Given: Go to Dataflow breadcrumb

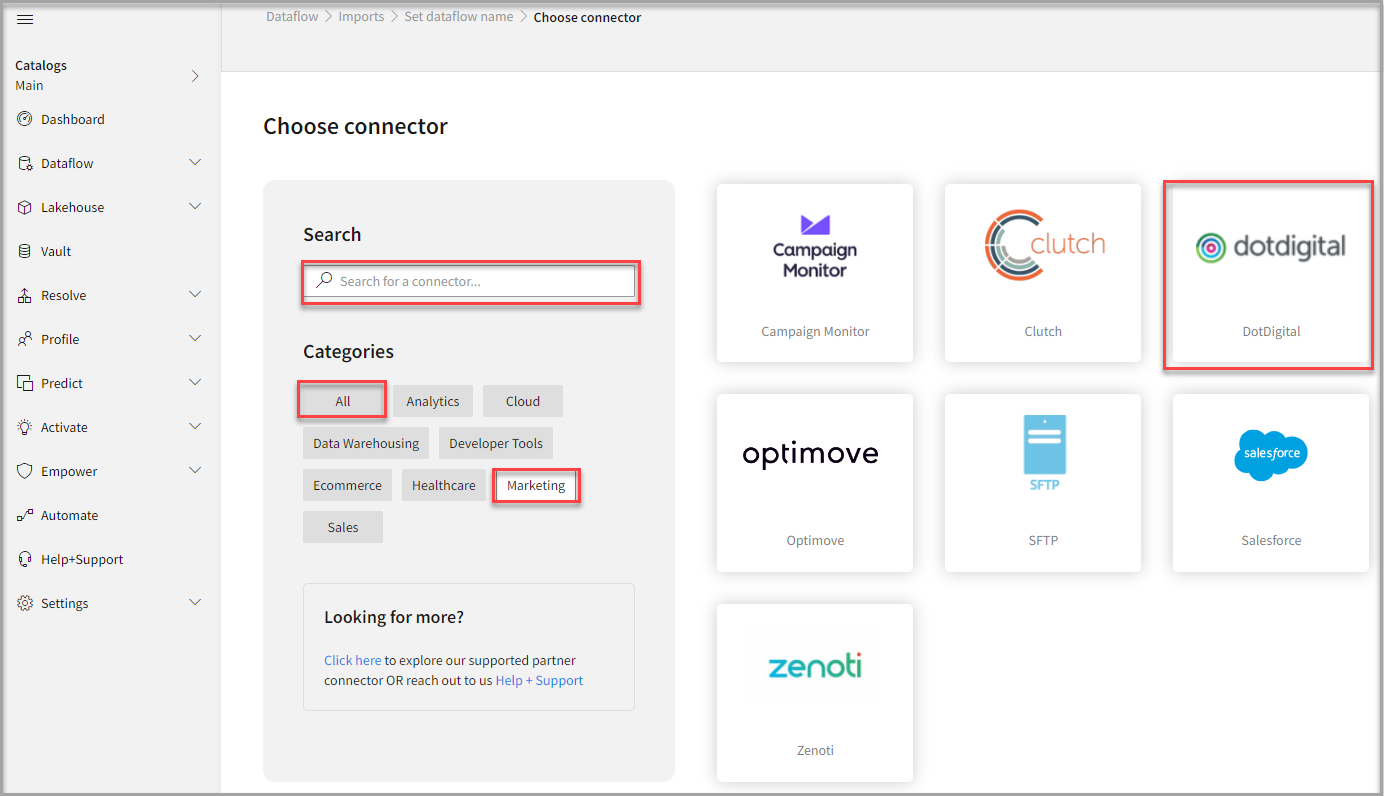Looking at the screenshot, I should [293, 17].
